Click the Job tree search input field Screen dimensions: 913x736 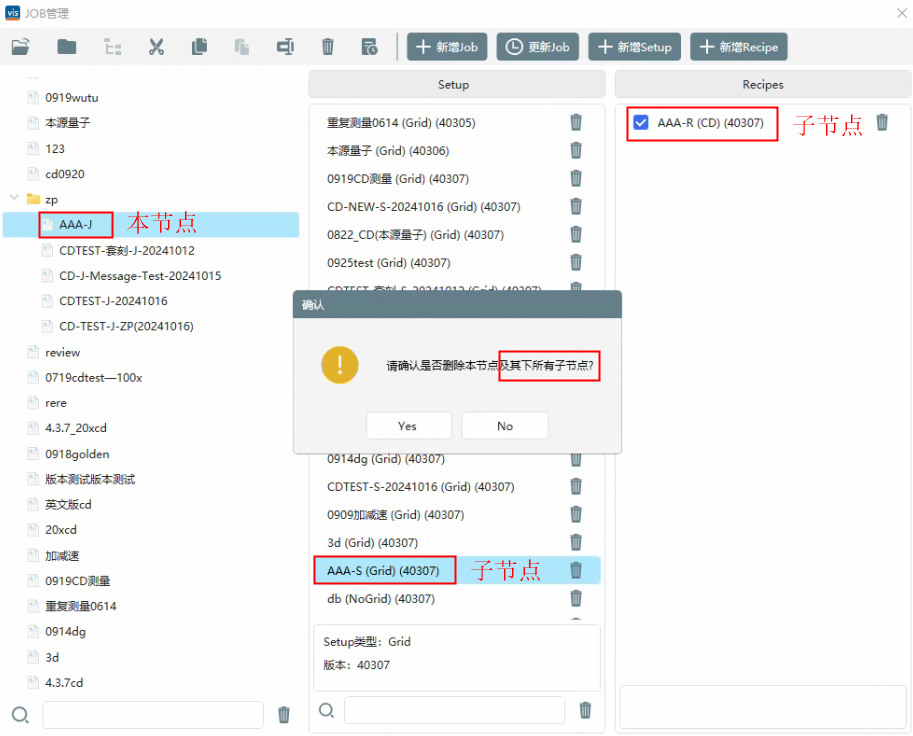[153, 714]
